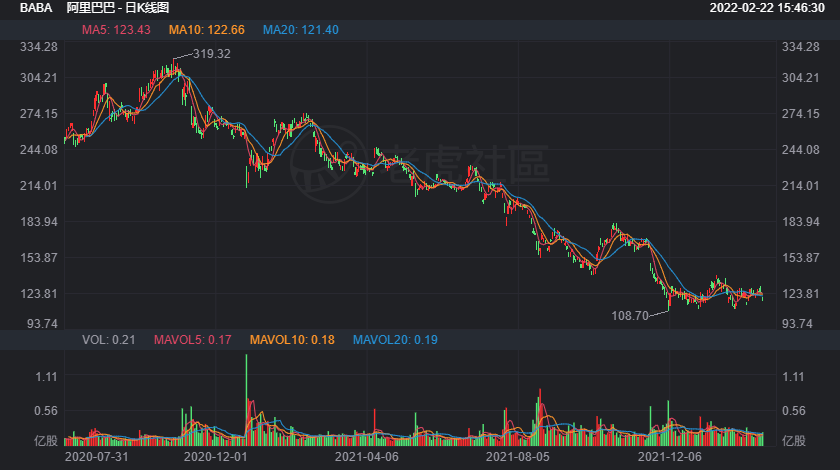
Task: Click the 2021-04-06 date axis label
Action: click(367, 457)
